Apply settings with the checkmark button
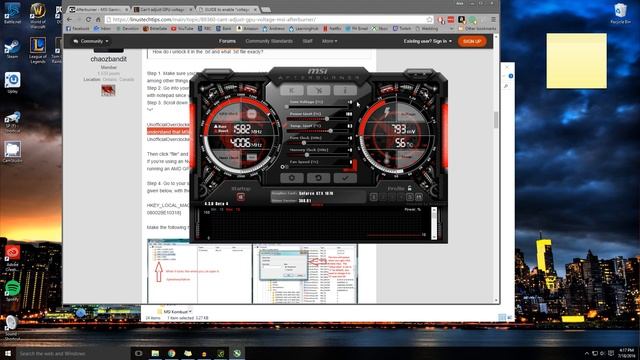Image resolution: width=640 pixels, height=360 pixels. [x=345, y=178]
